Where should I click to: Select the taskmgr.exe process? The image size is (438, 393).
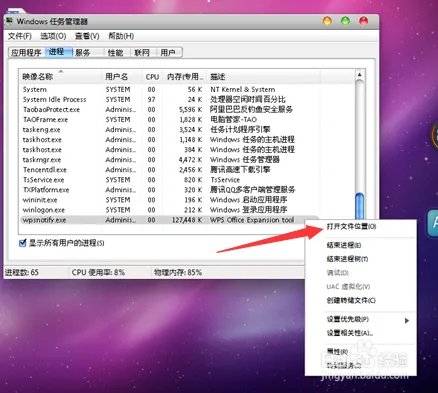(x=170, y=160)
